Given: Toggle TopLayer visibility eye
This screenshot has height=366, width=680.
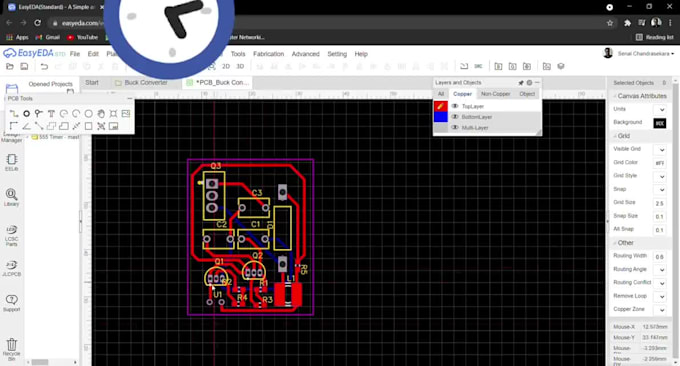Looking at the screenshot, I should 455,106.
